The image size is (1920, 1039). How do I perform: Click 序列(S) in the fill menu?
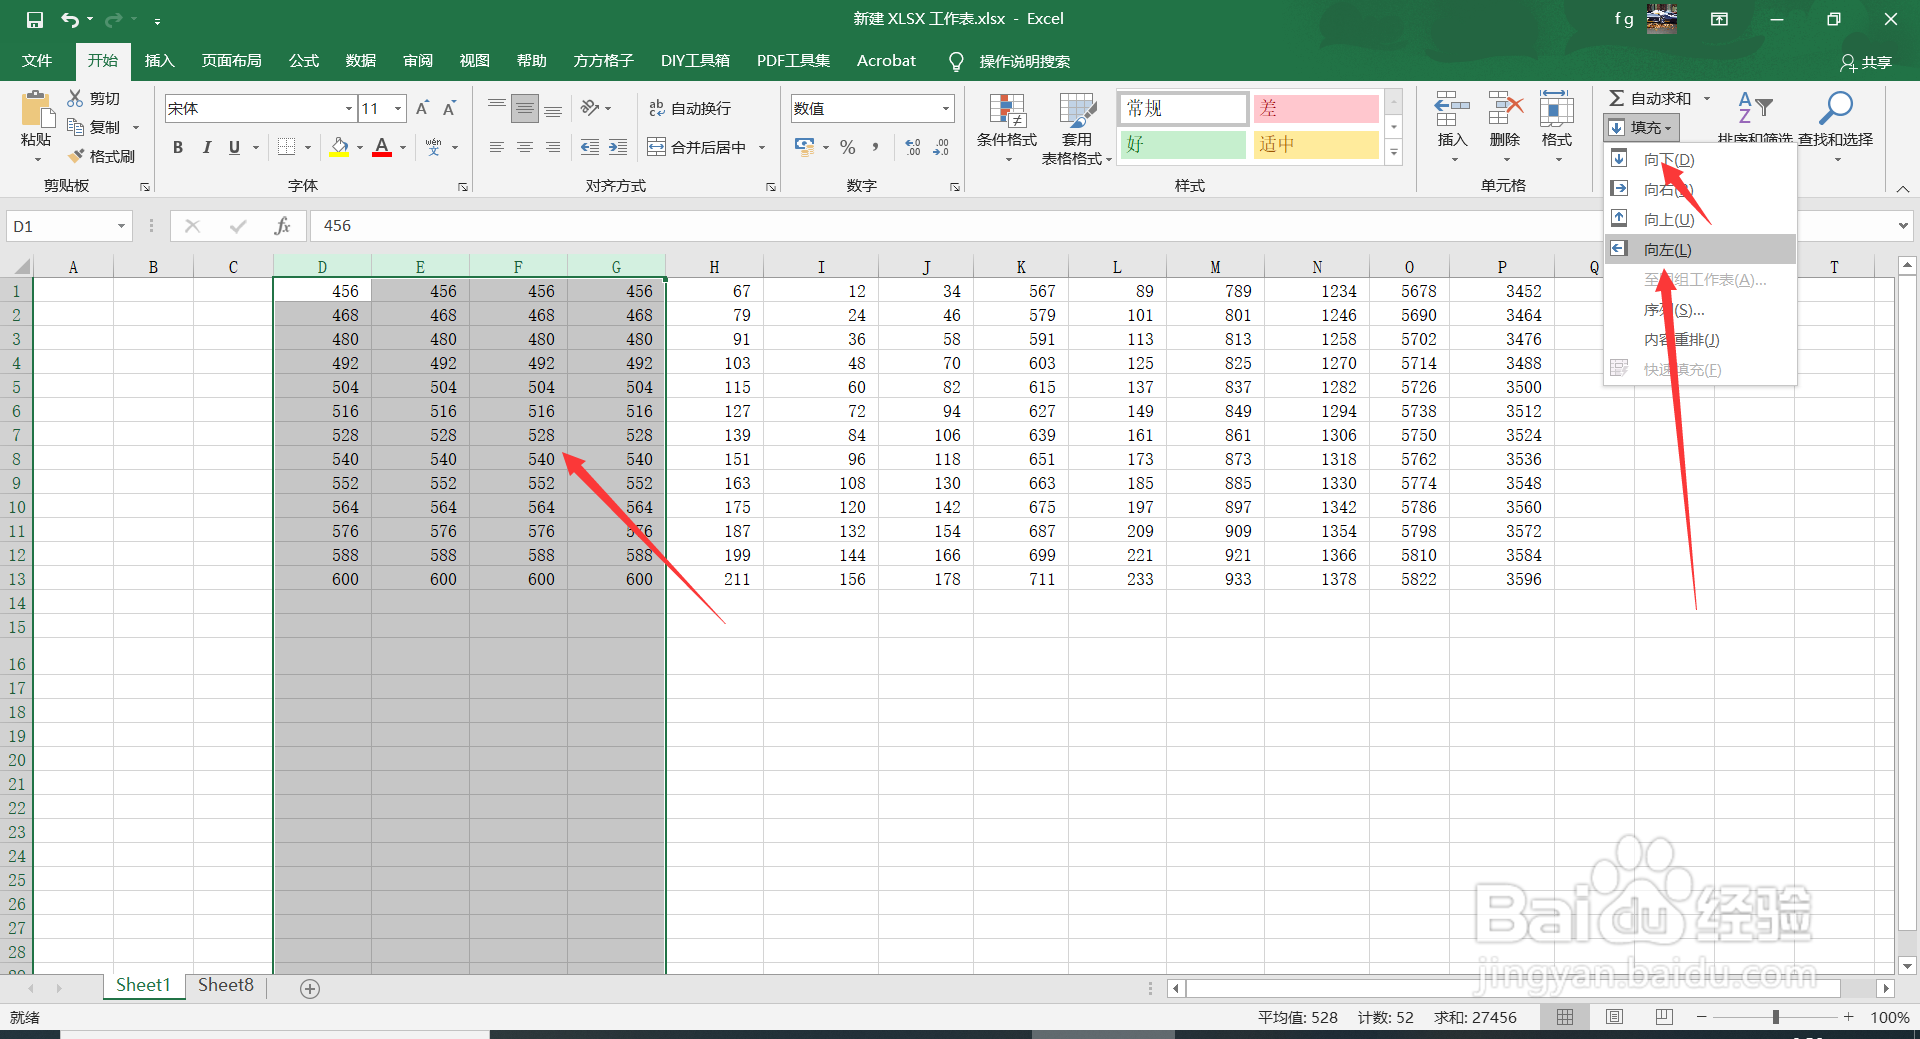(1672, 309)
